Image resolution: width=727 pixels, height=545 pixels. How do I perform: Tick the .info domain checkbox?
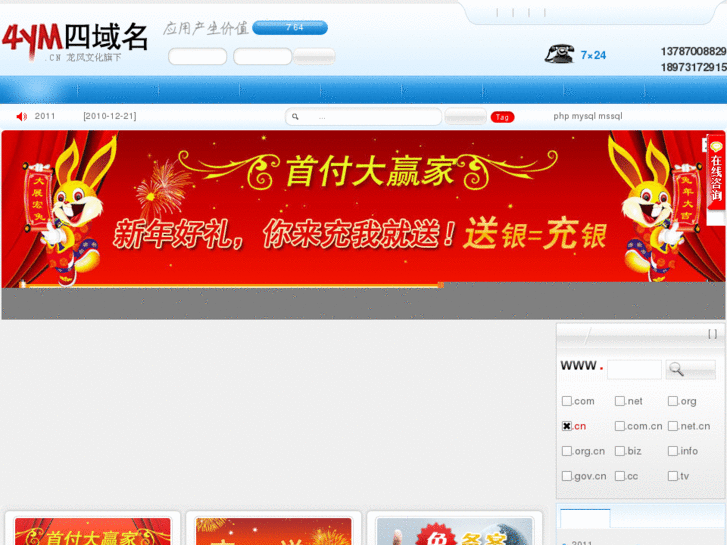tap(672, 451)
